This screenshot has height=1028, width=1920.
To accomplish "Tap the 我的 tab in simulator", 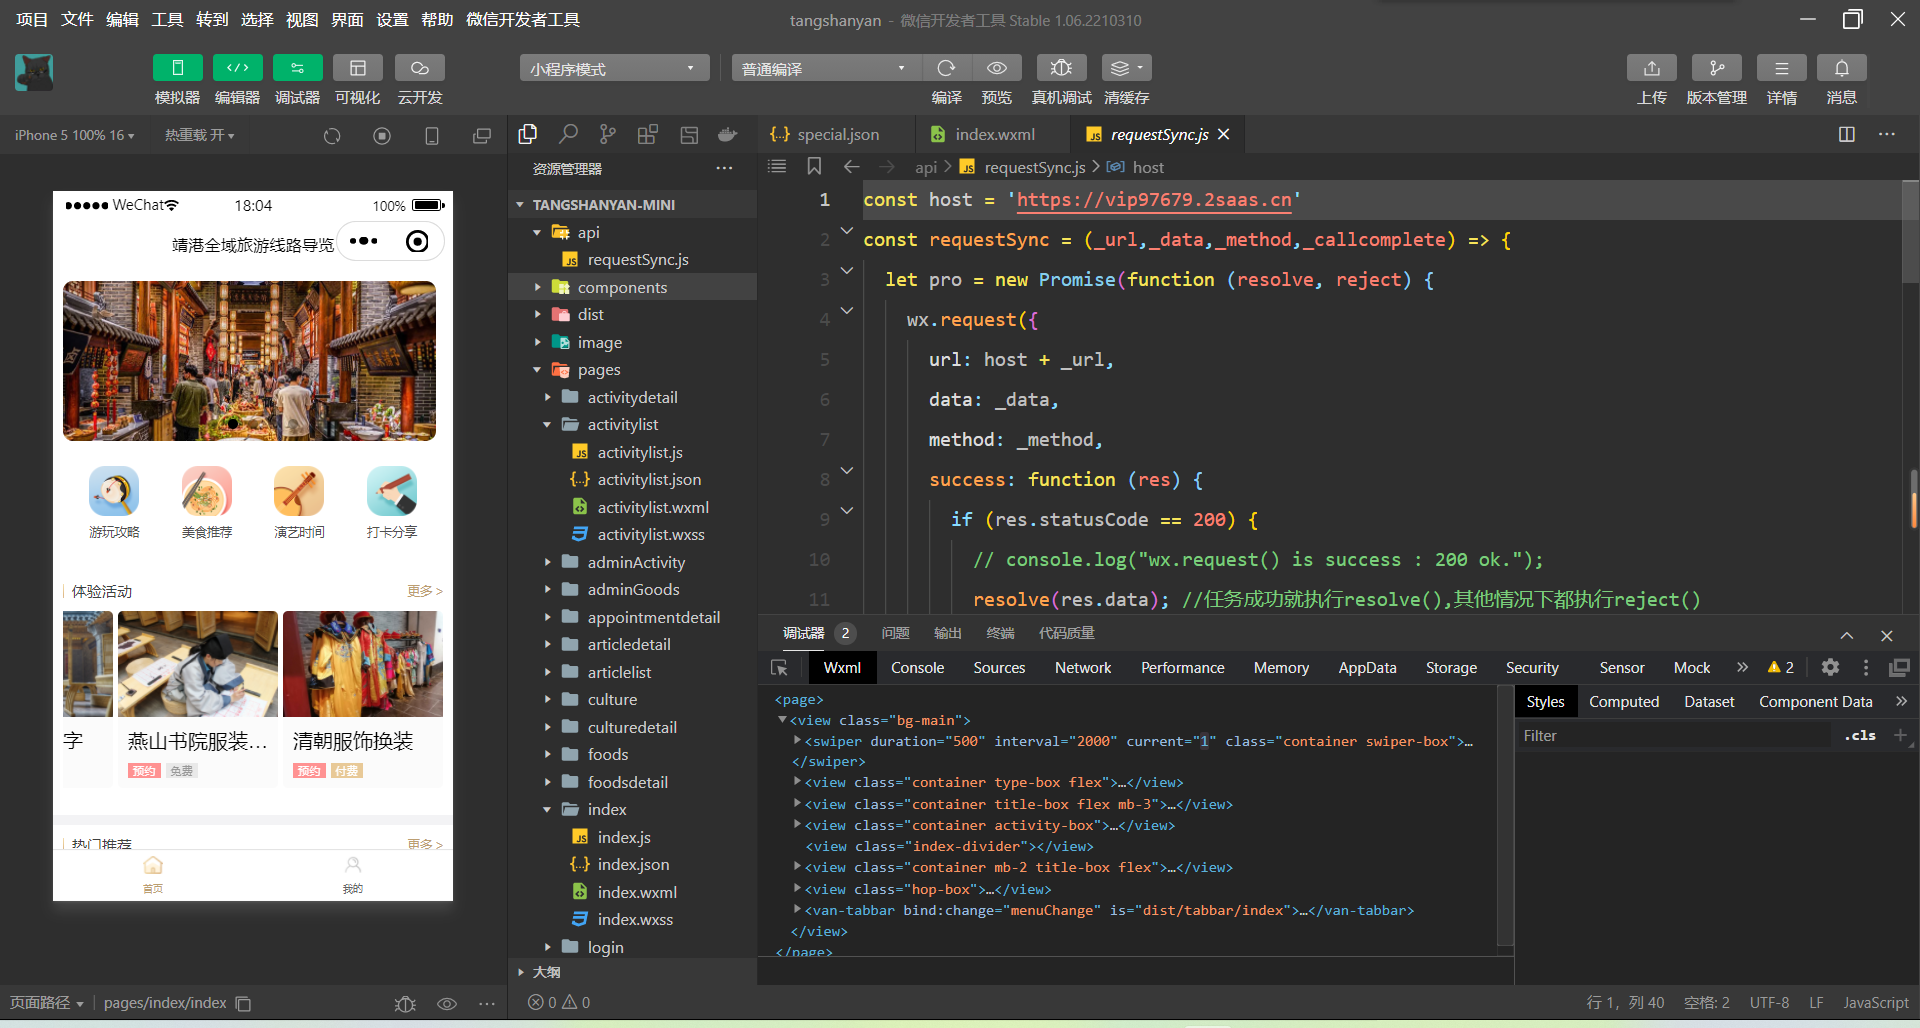I will click(353, 874).
